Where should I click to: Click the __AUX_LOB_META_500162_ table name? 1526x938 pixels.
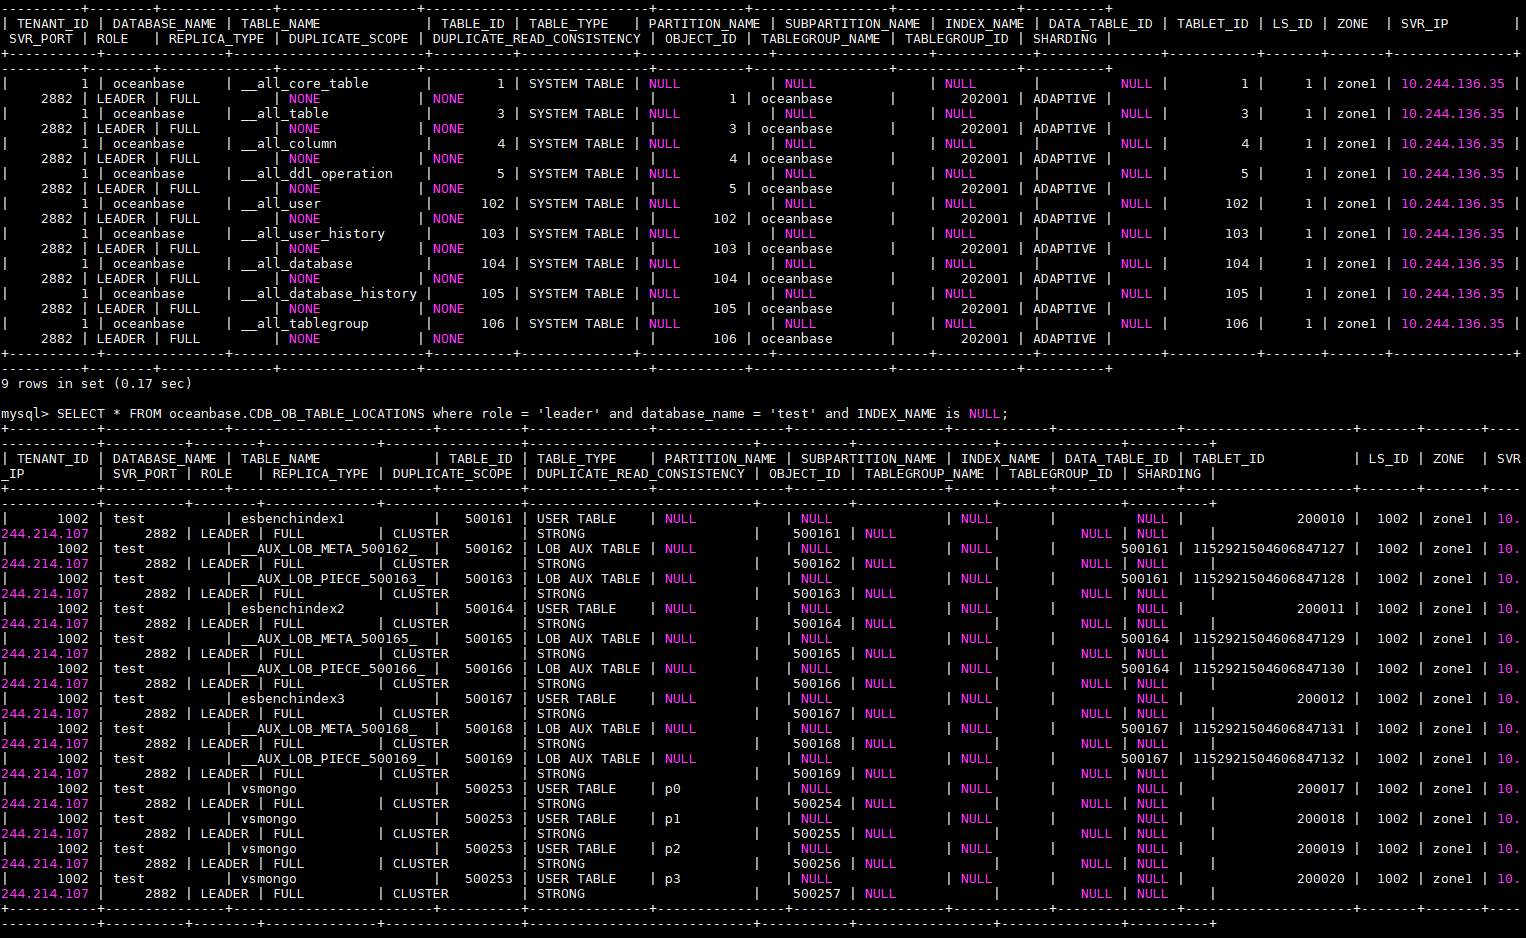tap(329, 549)
